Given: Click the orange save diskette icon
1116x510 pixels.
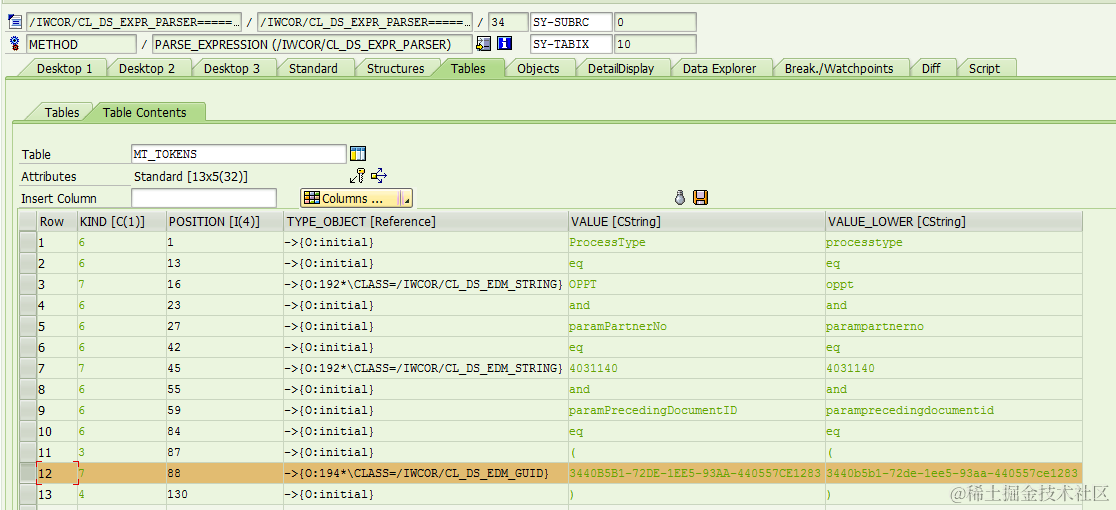Looking at the screenshot, I should [700, 198].
